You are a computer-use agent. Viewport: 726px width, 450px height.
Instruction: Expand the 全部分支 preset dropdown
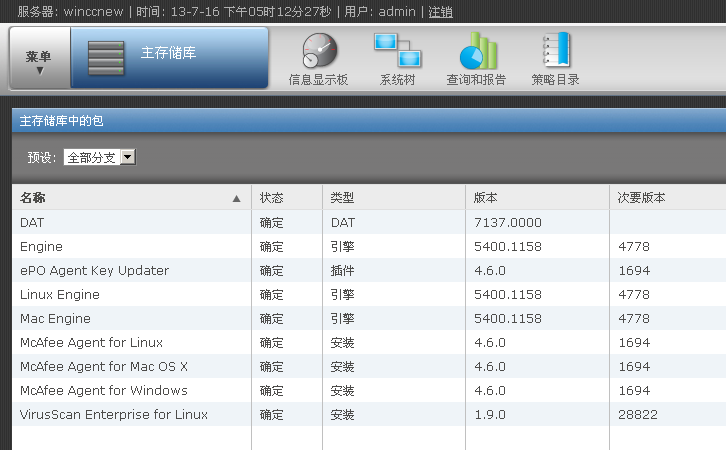(x=100, y=157)
